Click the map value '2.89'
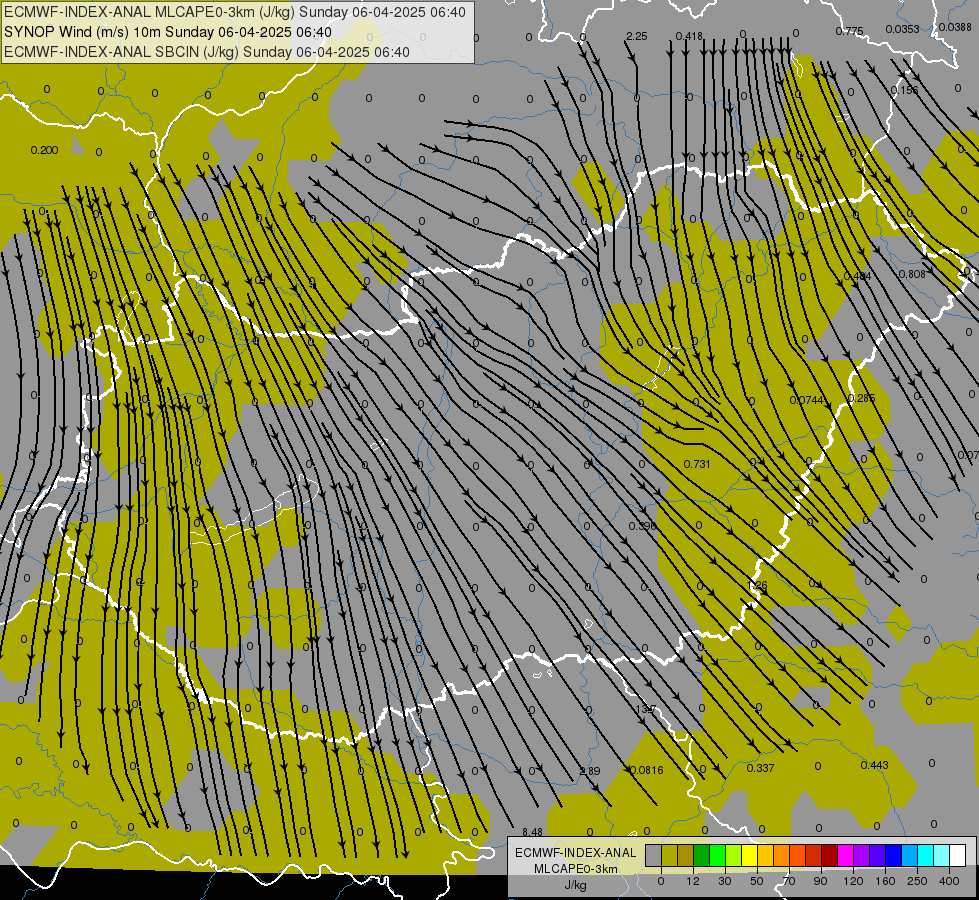This screenshot has width=979, height=900. 589,771
